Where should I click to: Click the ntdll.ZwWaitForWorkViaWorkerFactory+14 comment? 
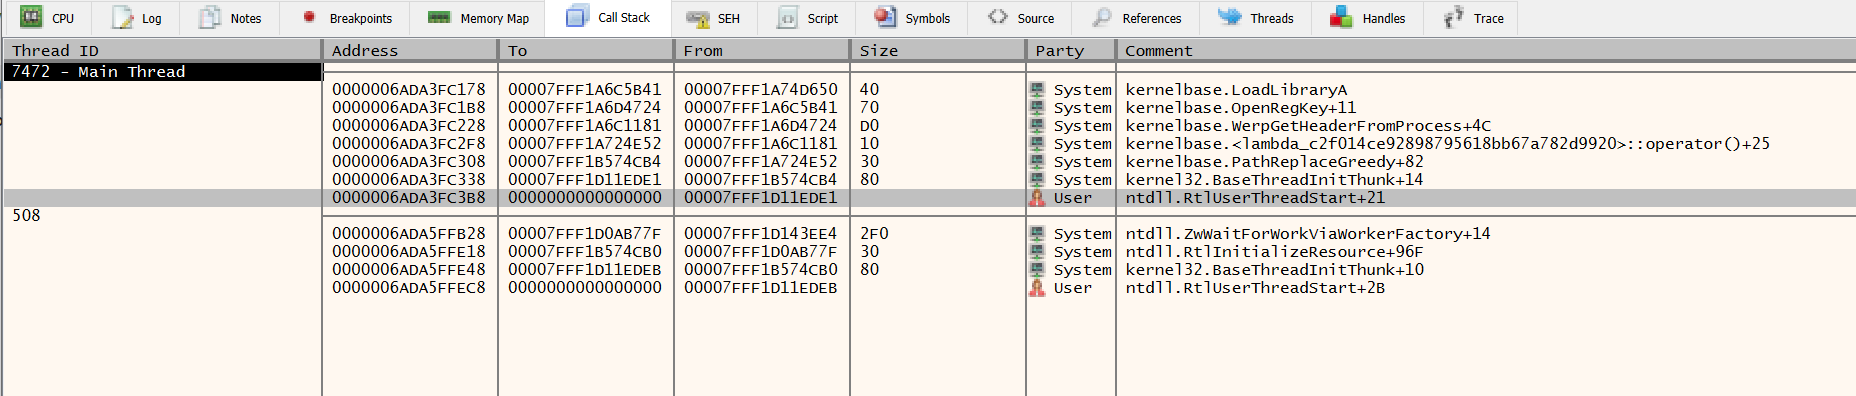point(1307,234)
